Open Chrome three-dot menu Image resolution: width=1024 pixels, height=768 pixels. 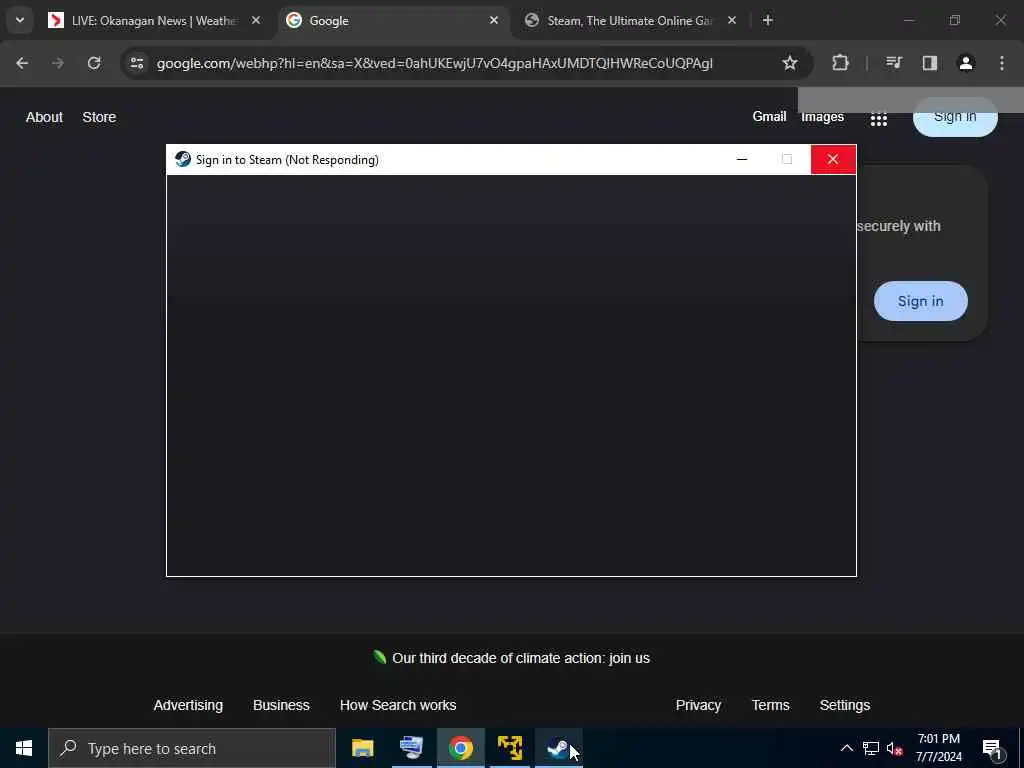click(x=1002, y=63)
